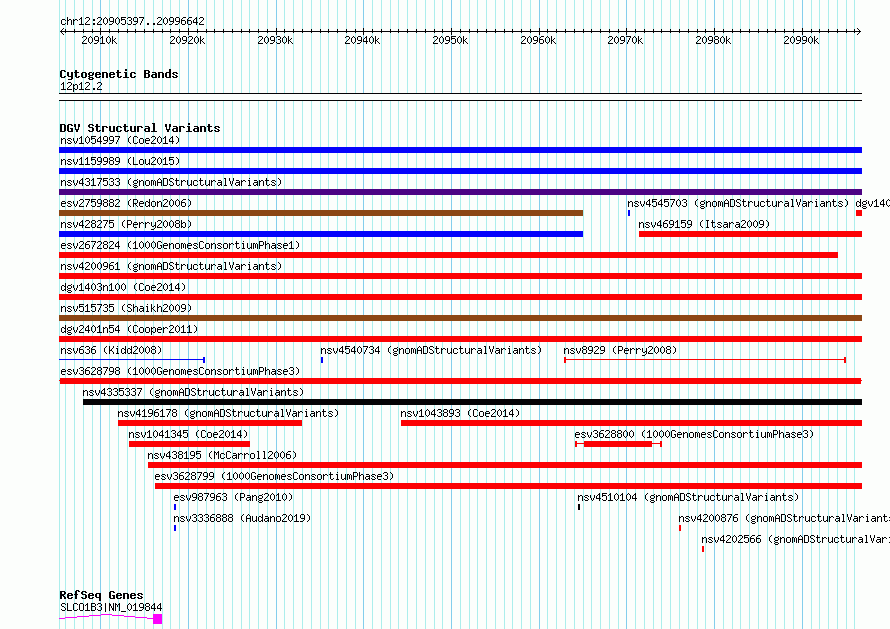890x629 pixels.
Task: Click the nsv3336888 (Audano2019) label
Action: (x=242, y=518)
